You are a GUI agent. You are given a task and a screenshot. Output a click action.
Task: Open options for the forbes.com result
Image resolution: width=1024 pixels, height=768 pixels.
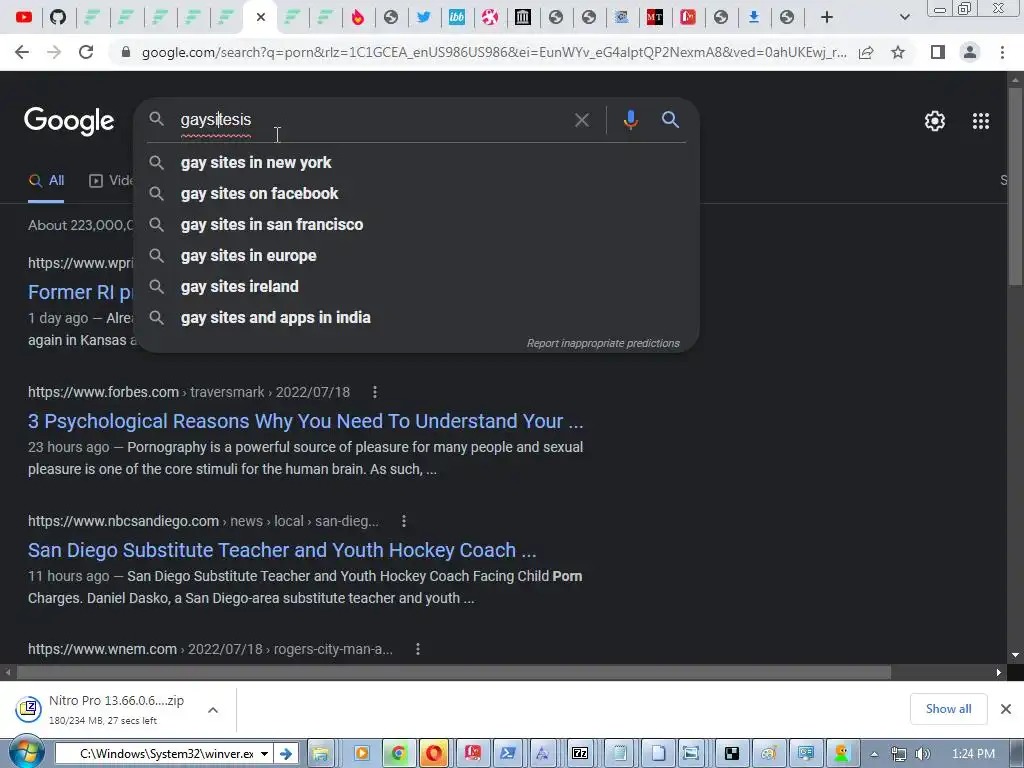pos(374,392)
